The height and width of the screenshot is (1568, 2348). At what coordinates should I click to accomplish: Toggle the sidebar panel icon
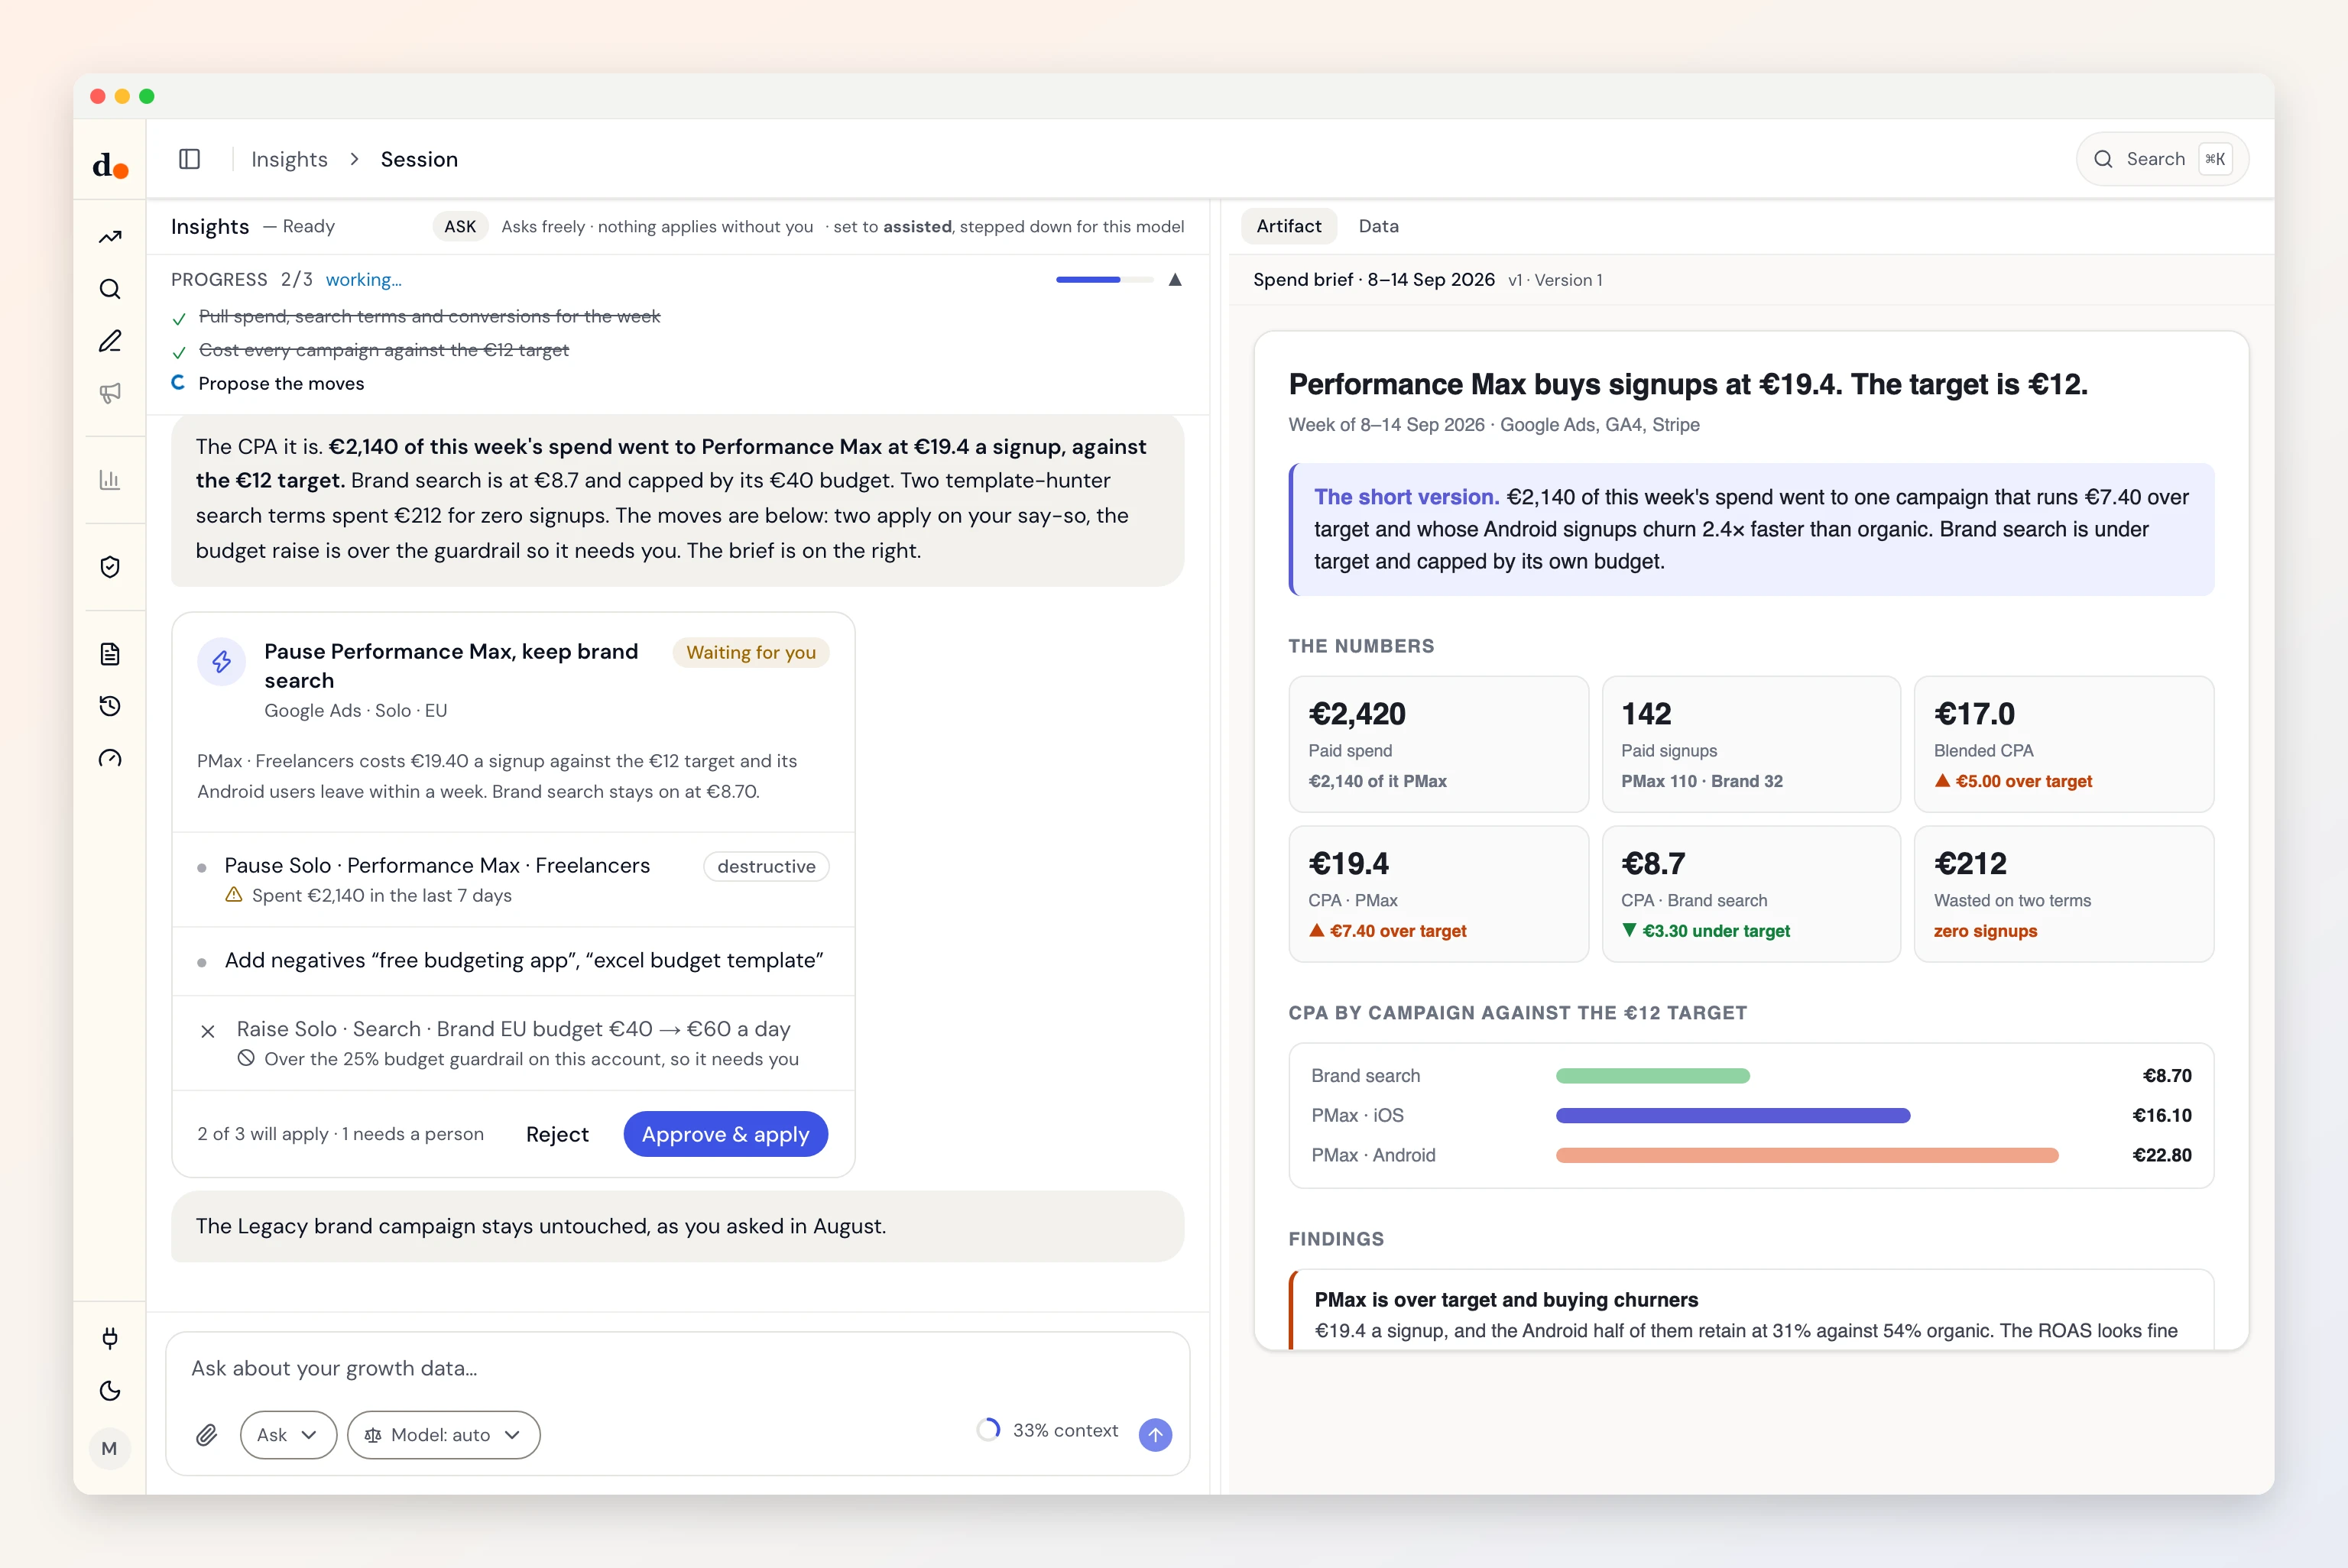coord(190,159)
